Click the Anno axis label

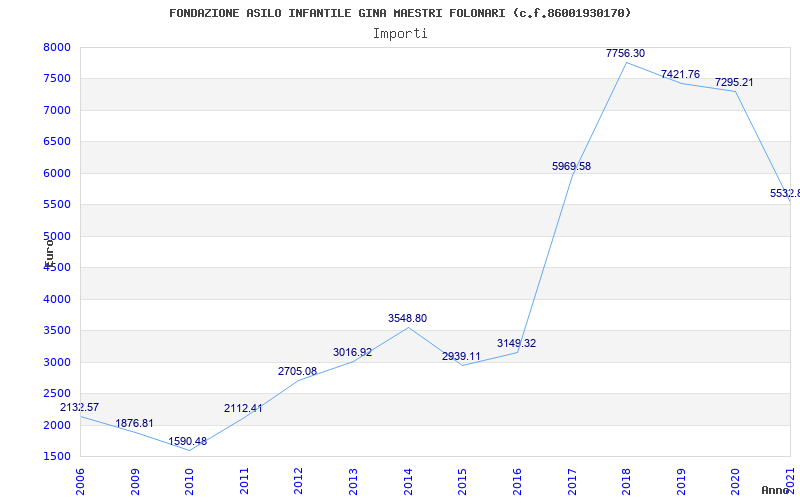[x=776, y=490]
